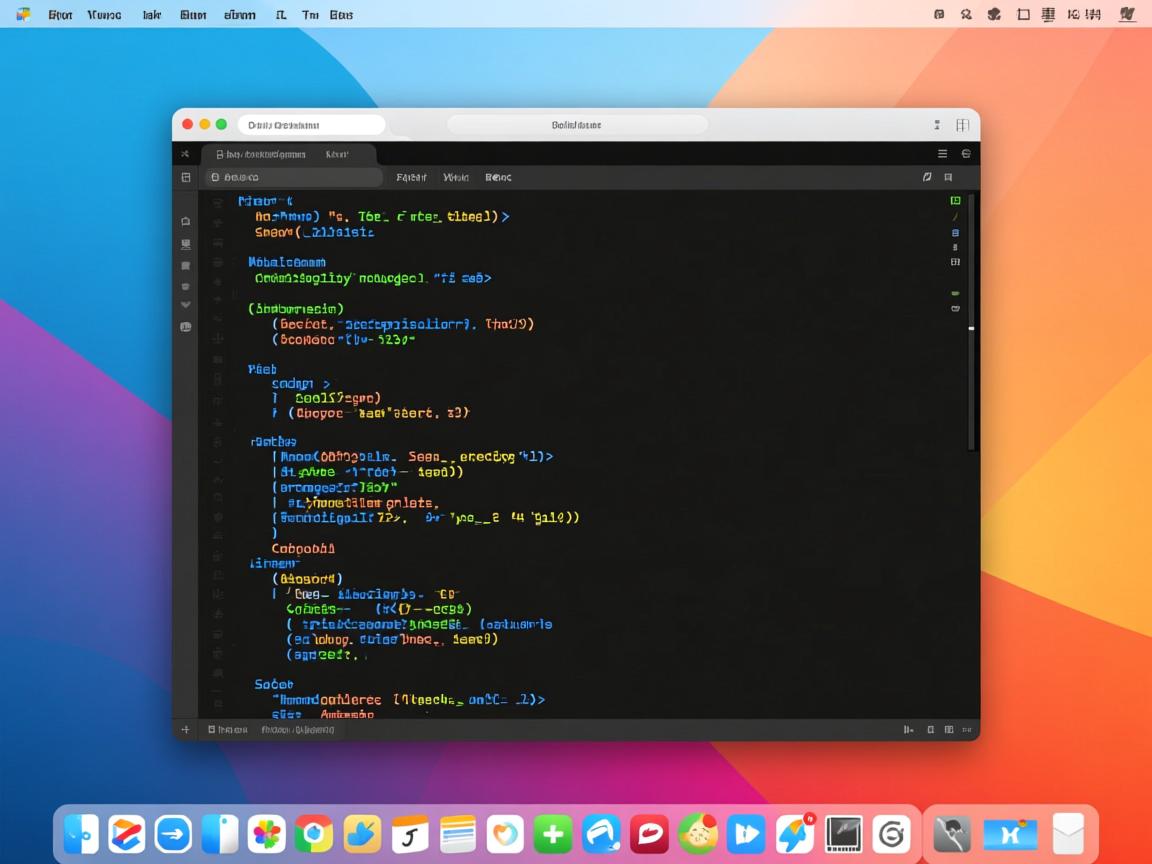Click the green square icon atop the right gutter
This screenshot has width=1152, height=864.
click(x=955, y=201)
